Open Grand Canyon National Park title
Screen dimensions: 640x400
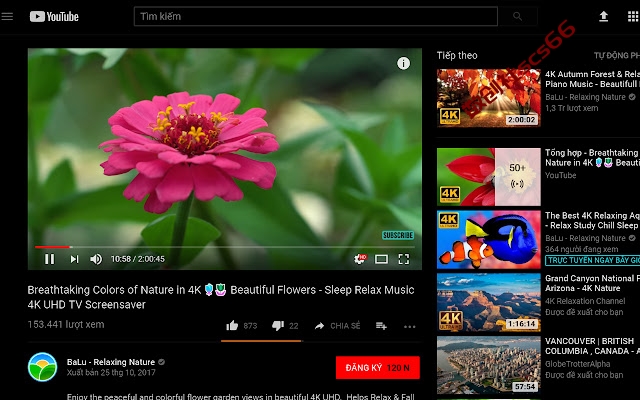[592, 283]
